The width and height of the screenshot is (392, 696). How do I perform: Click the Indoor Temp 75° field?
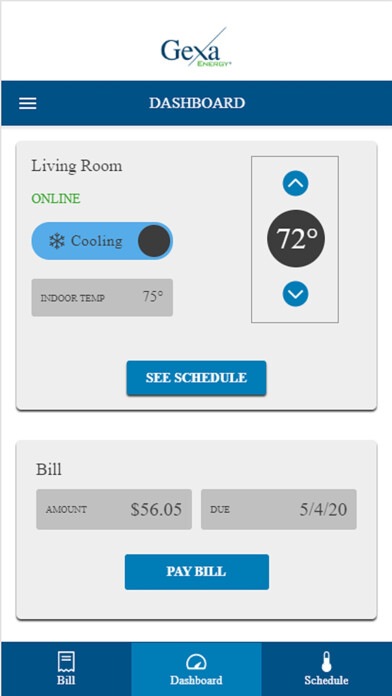pos(102,297)
